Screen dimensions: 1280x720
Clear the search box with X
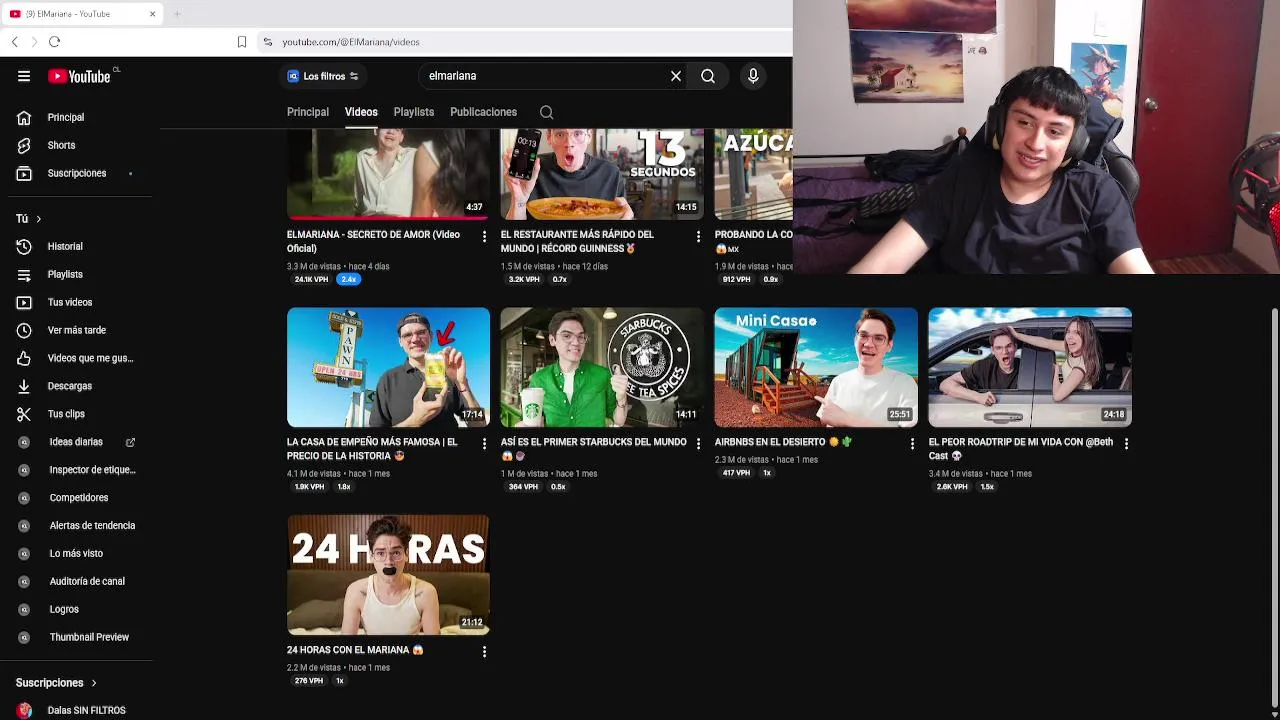[676, 76]
